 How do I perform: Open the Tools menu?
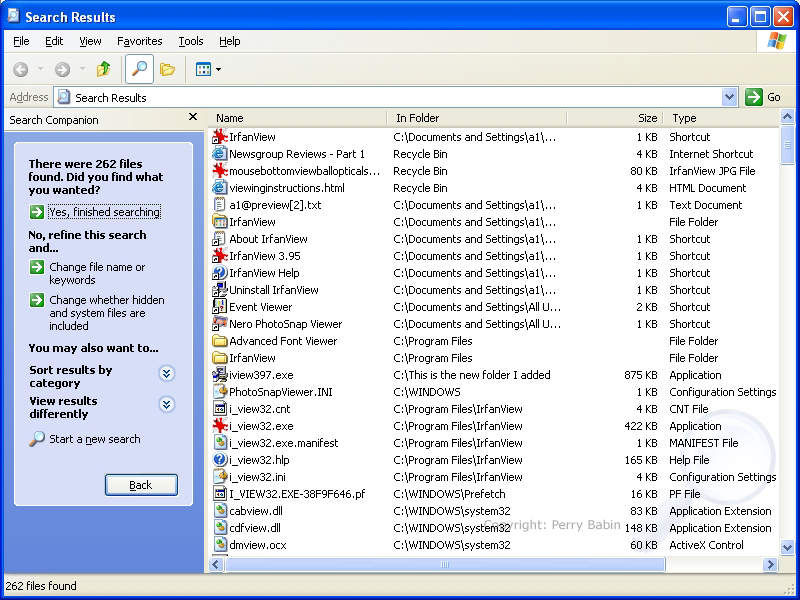point(191,41)
